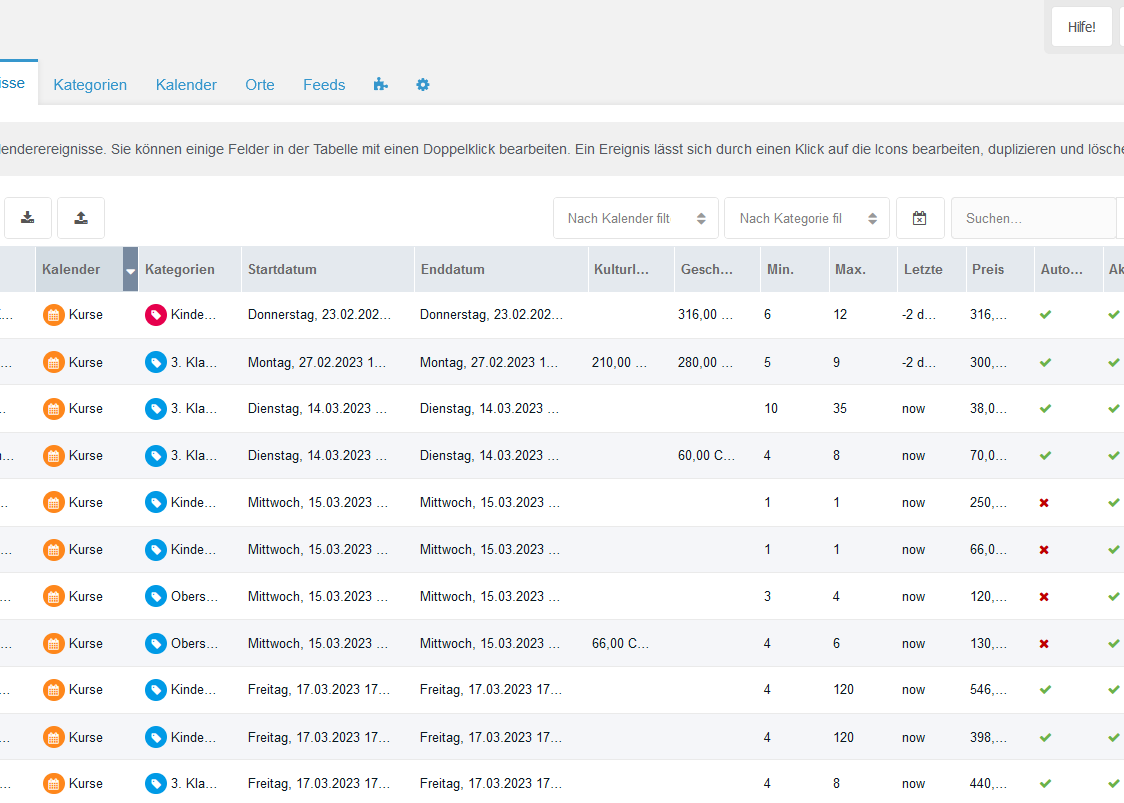Open the settings gear tab icon
The width and height of the screenshot is (1124, 803).
click(423, 85)
